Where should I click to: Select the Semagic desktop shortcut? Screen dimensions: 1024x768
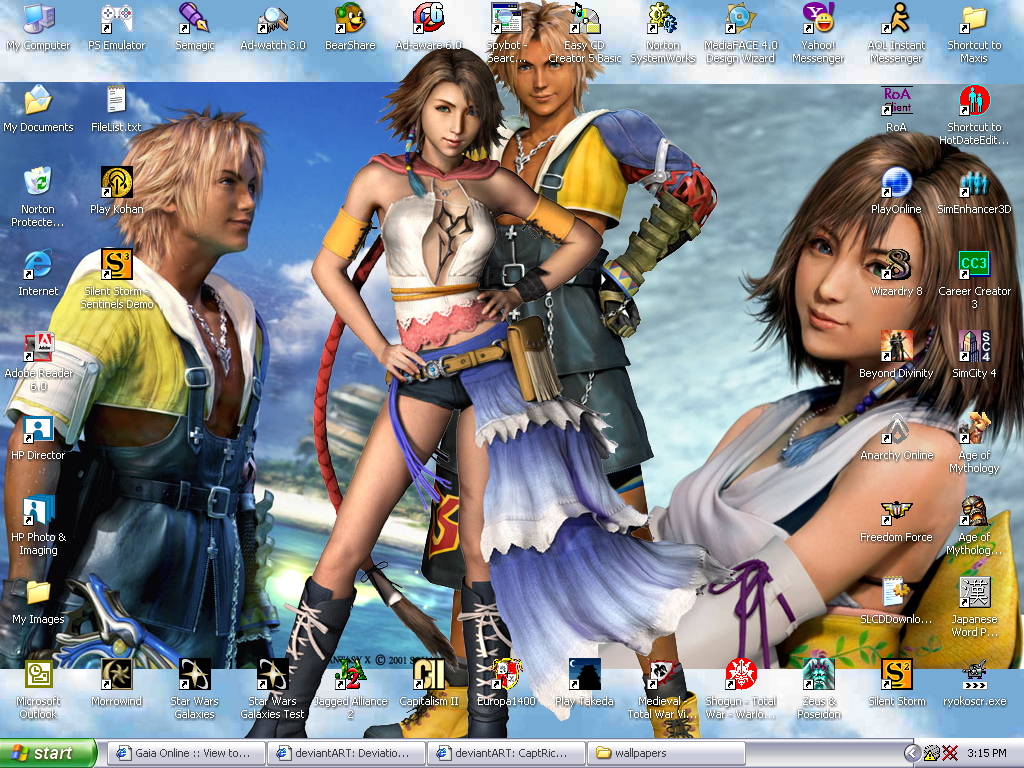point(195,27)
